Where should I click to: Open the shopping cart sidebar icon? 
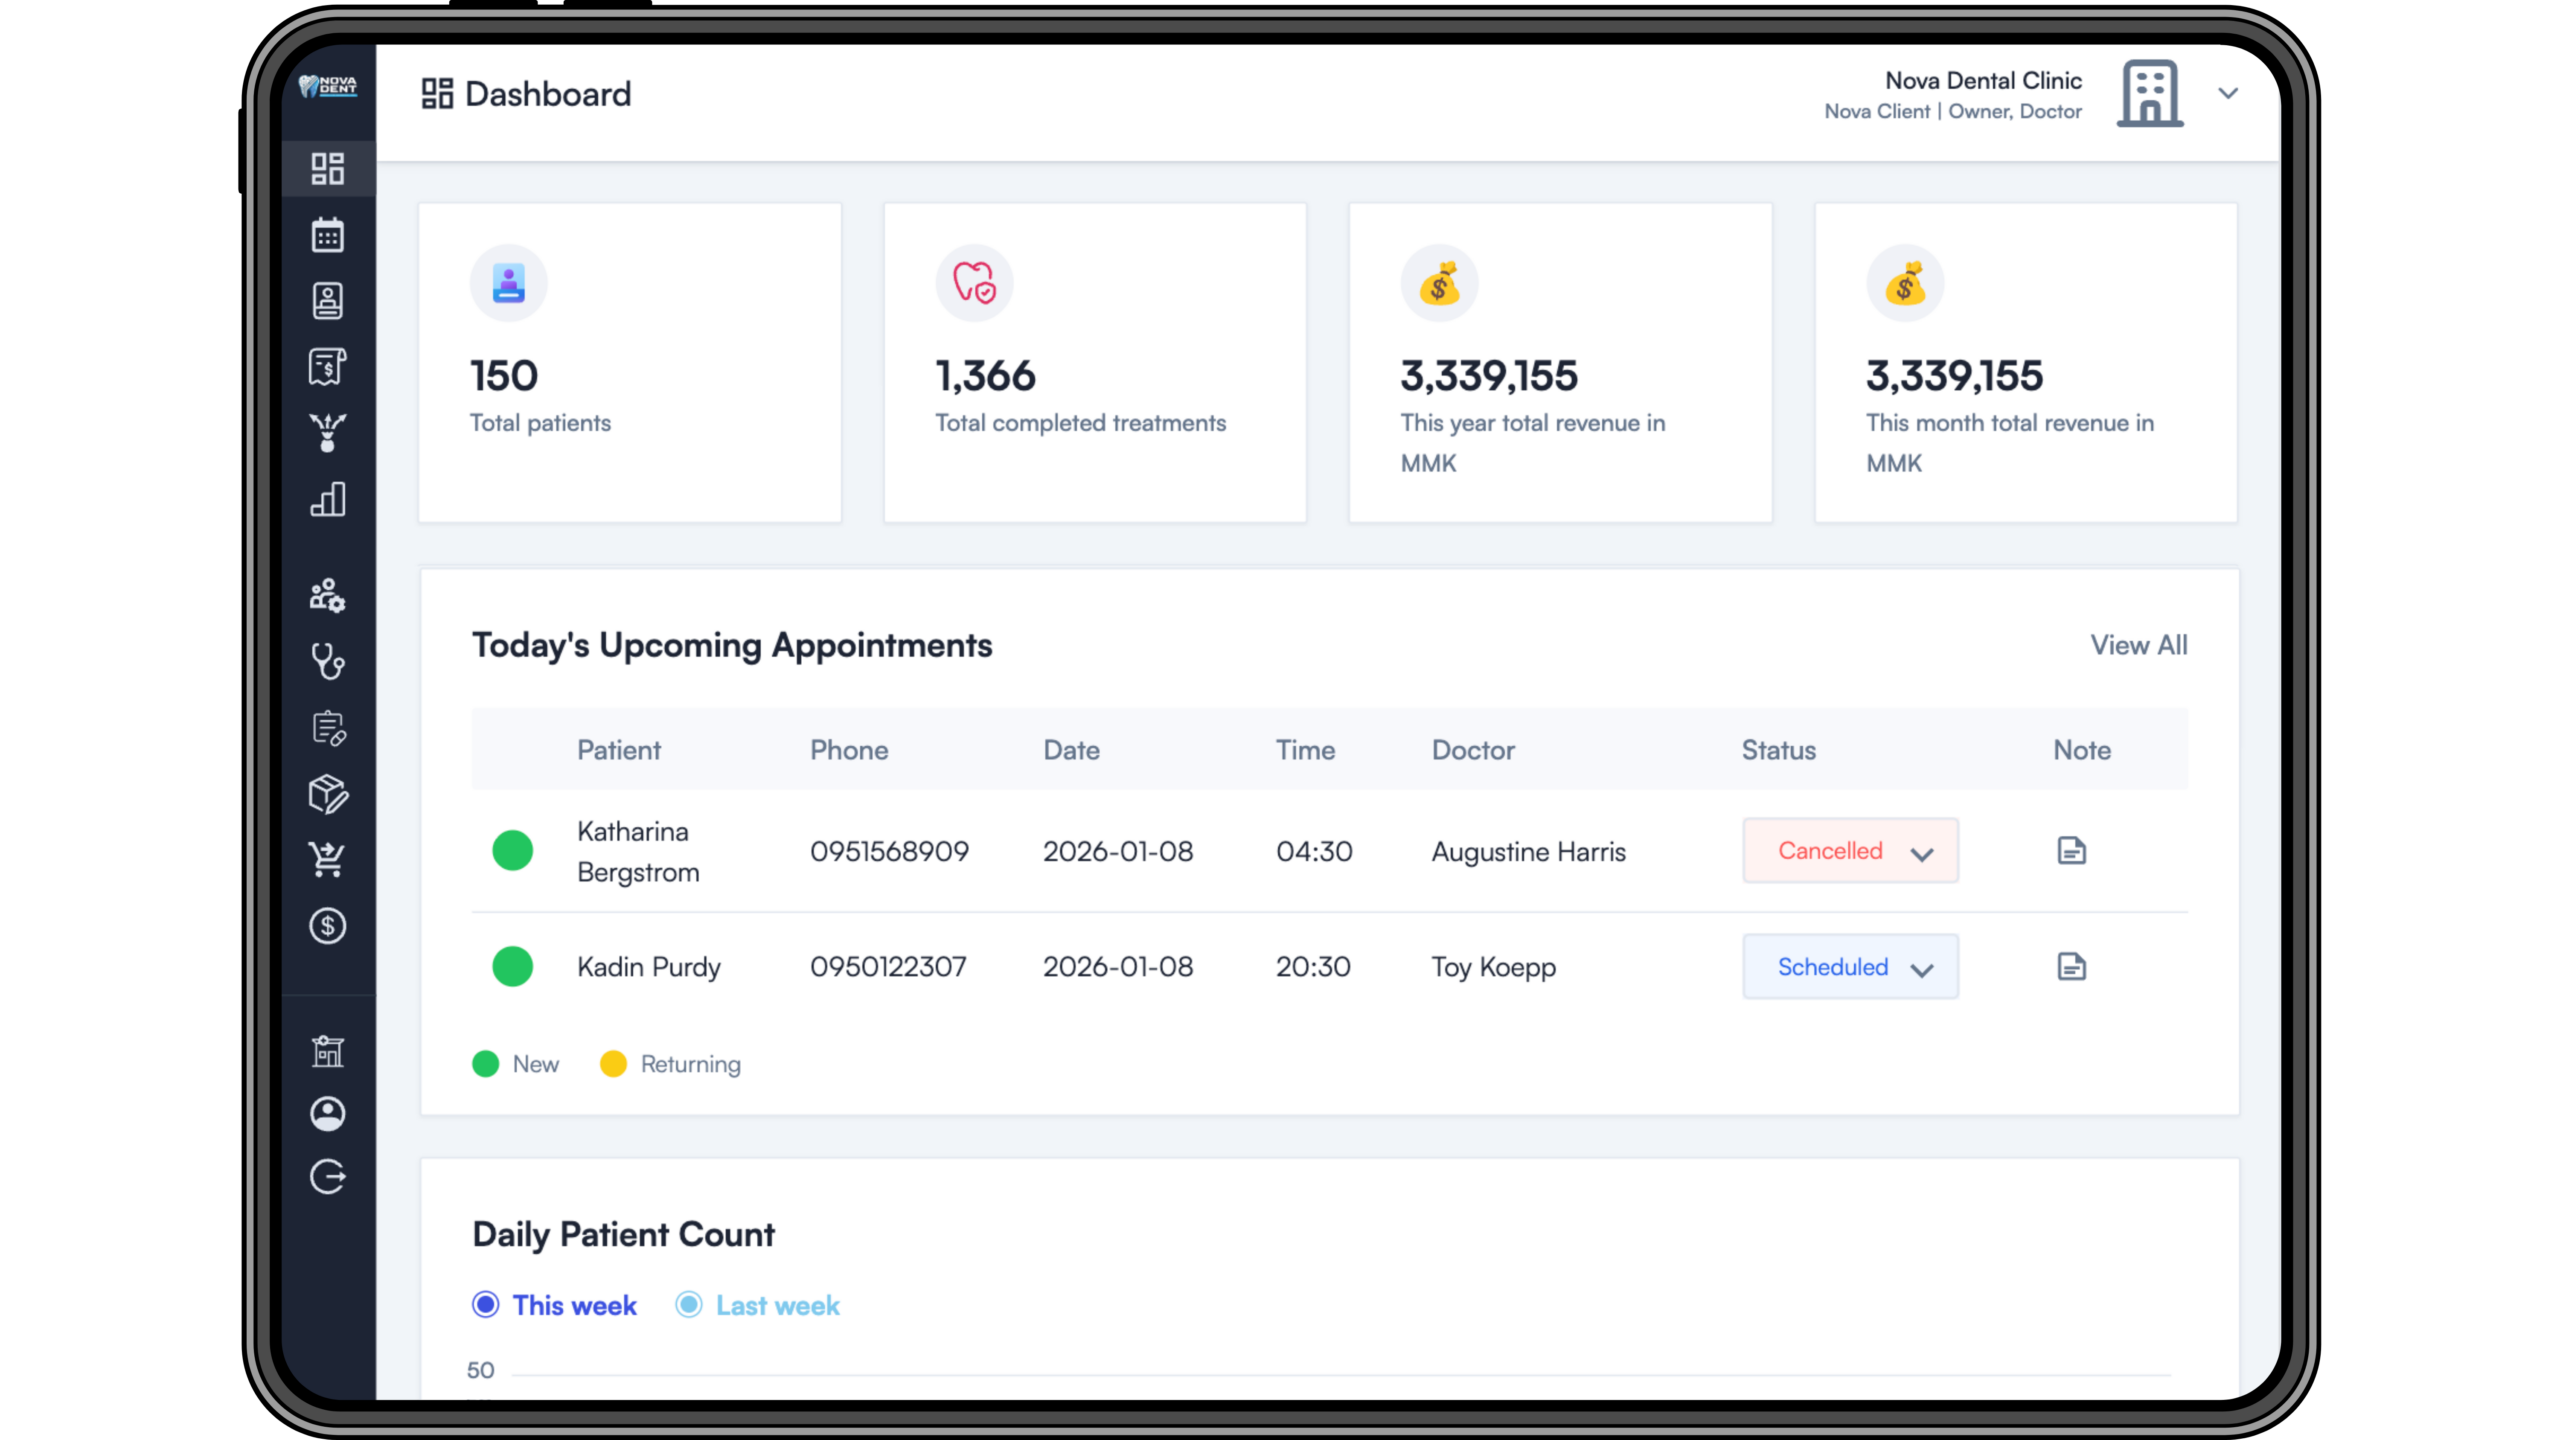tap(327, 859)
